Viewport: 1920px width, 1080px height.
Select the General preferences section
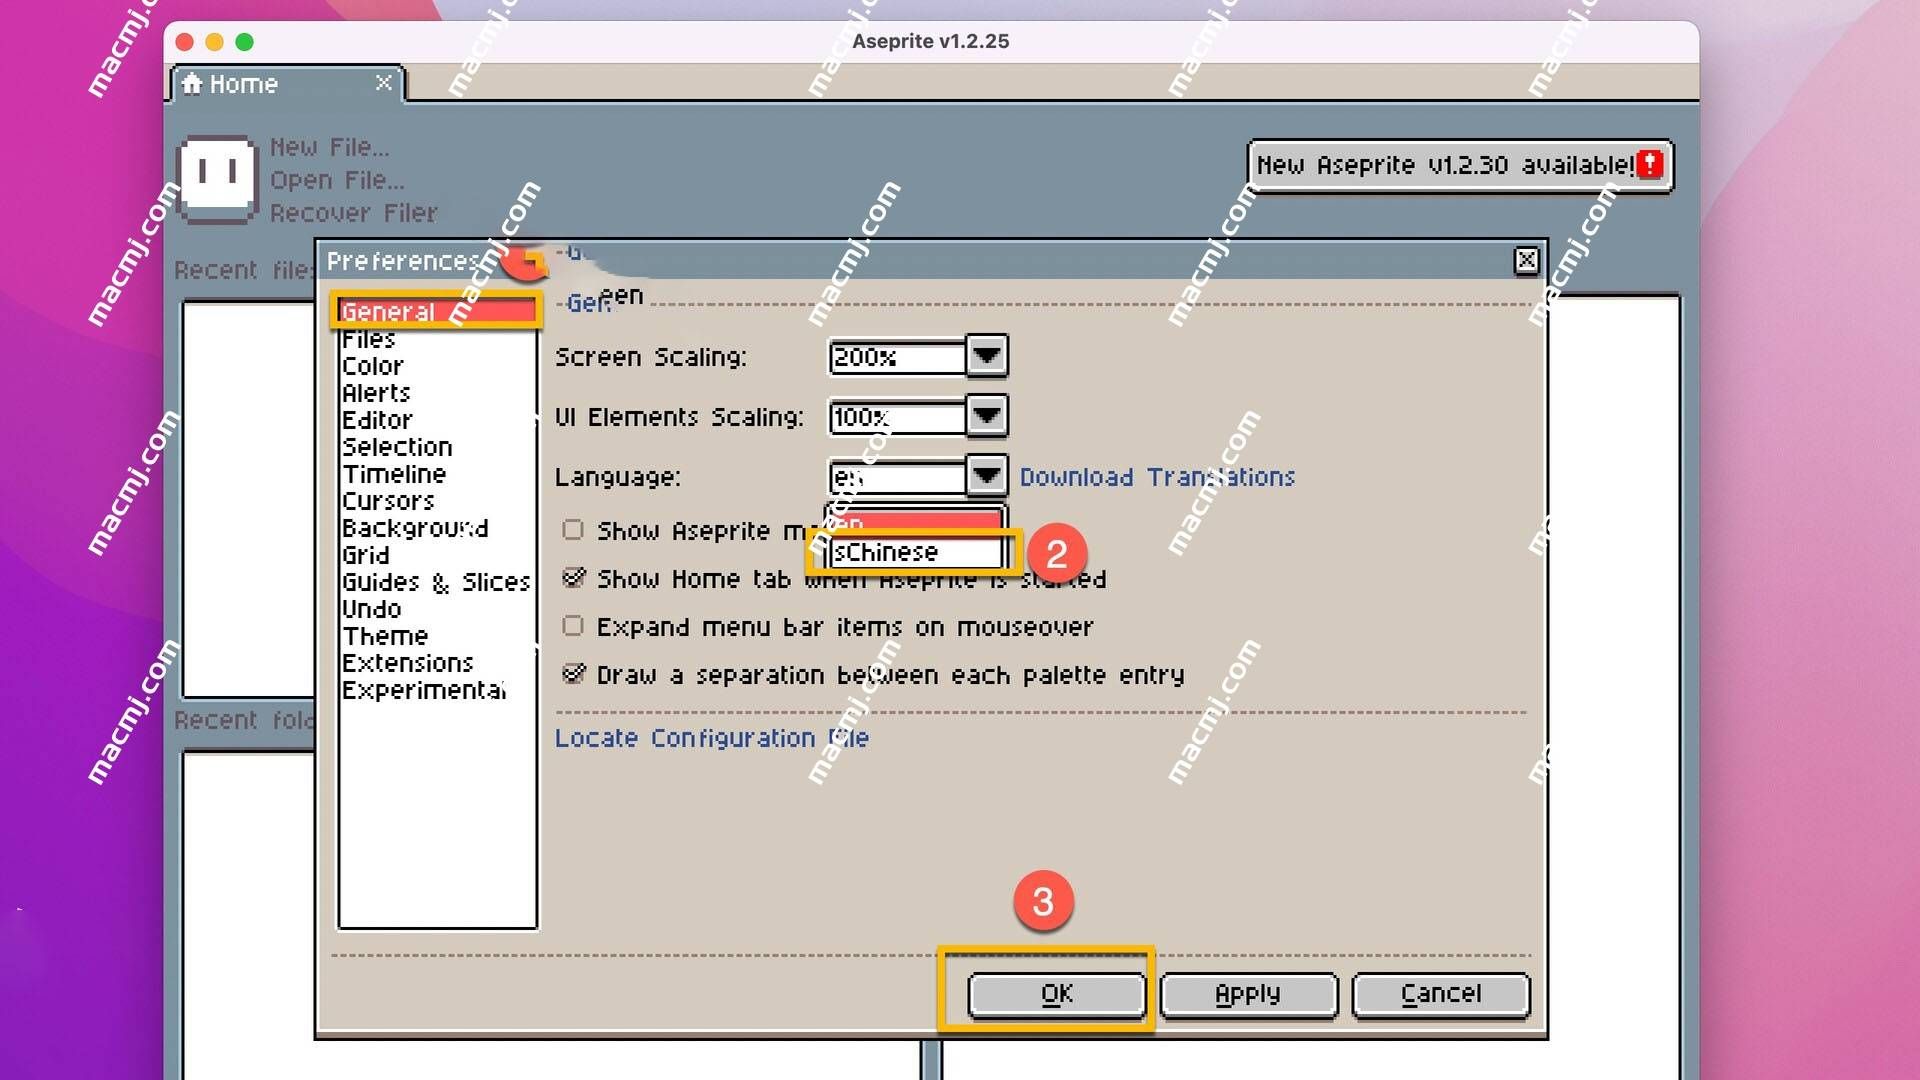pyautogui.click(x=437, y=311)
